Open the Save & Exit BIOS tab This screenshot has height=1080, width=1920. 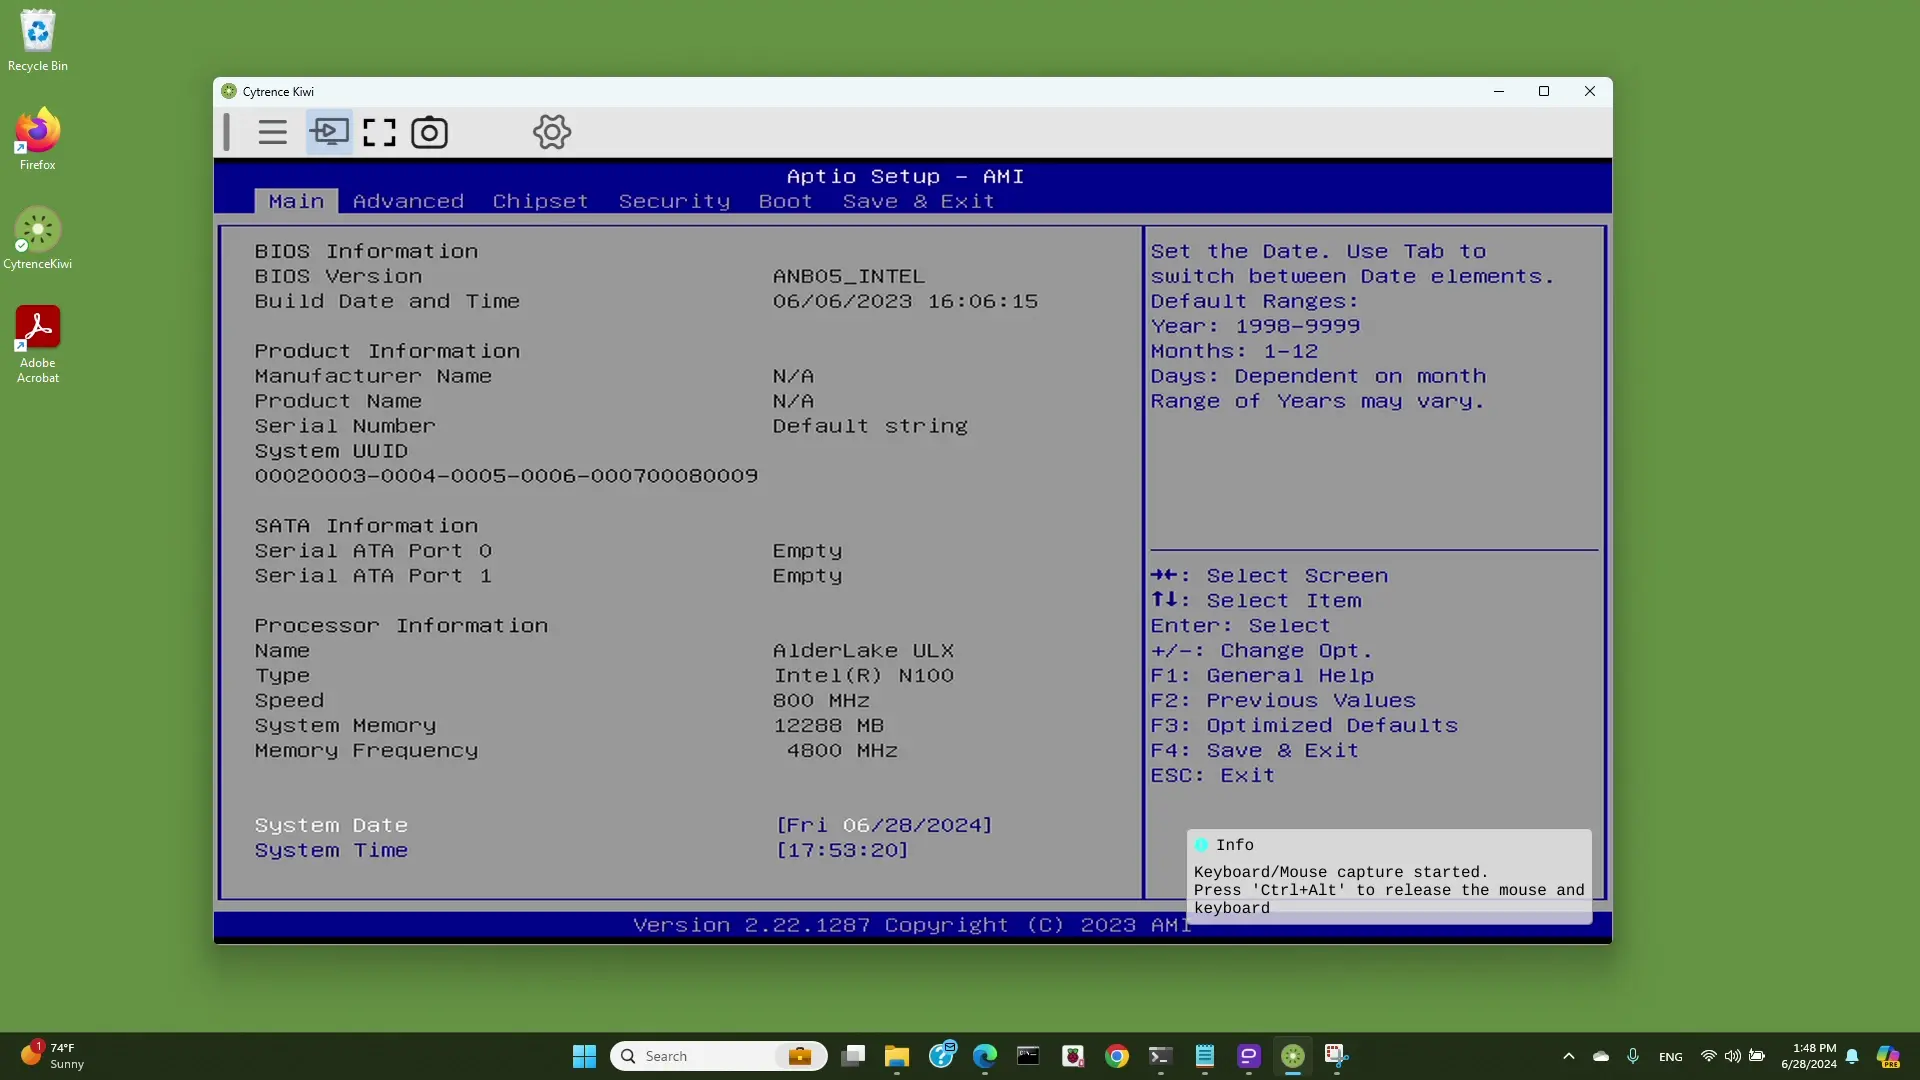click(918, 201)
